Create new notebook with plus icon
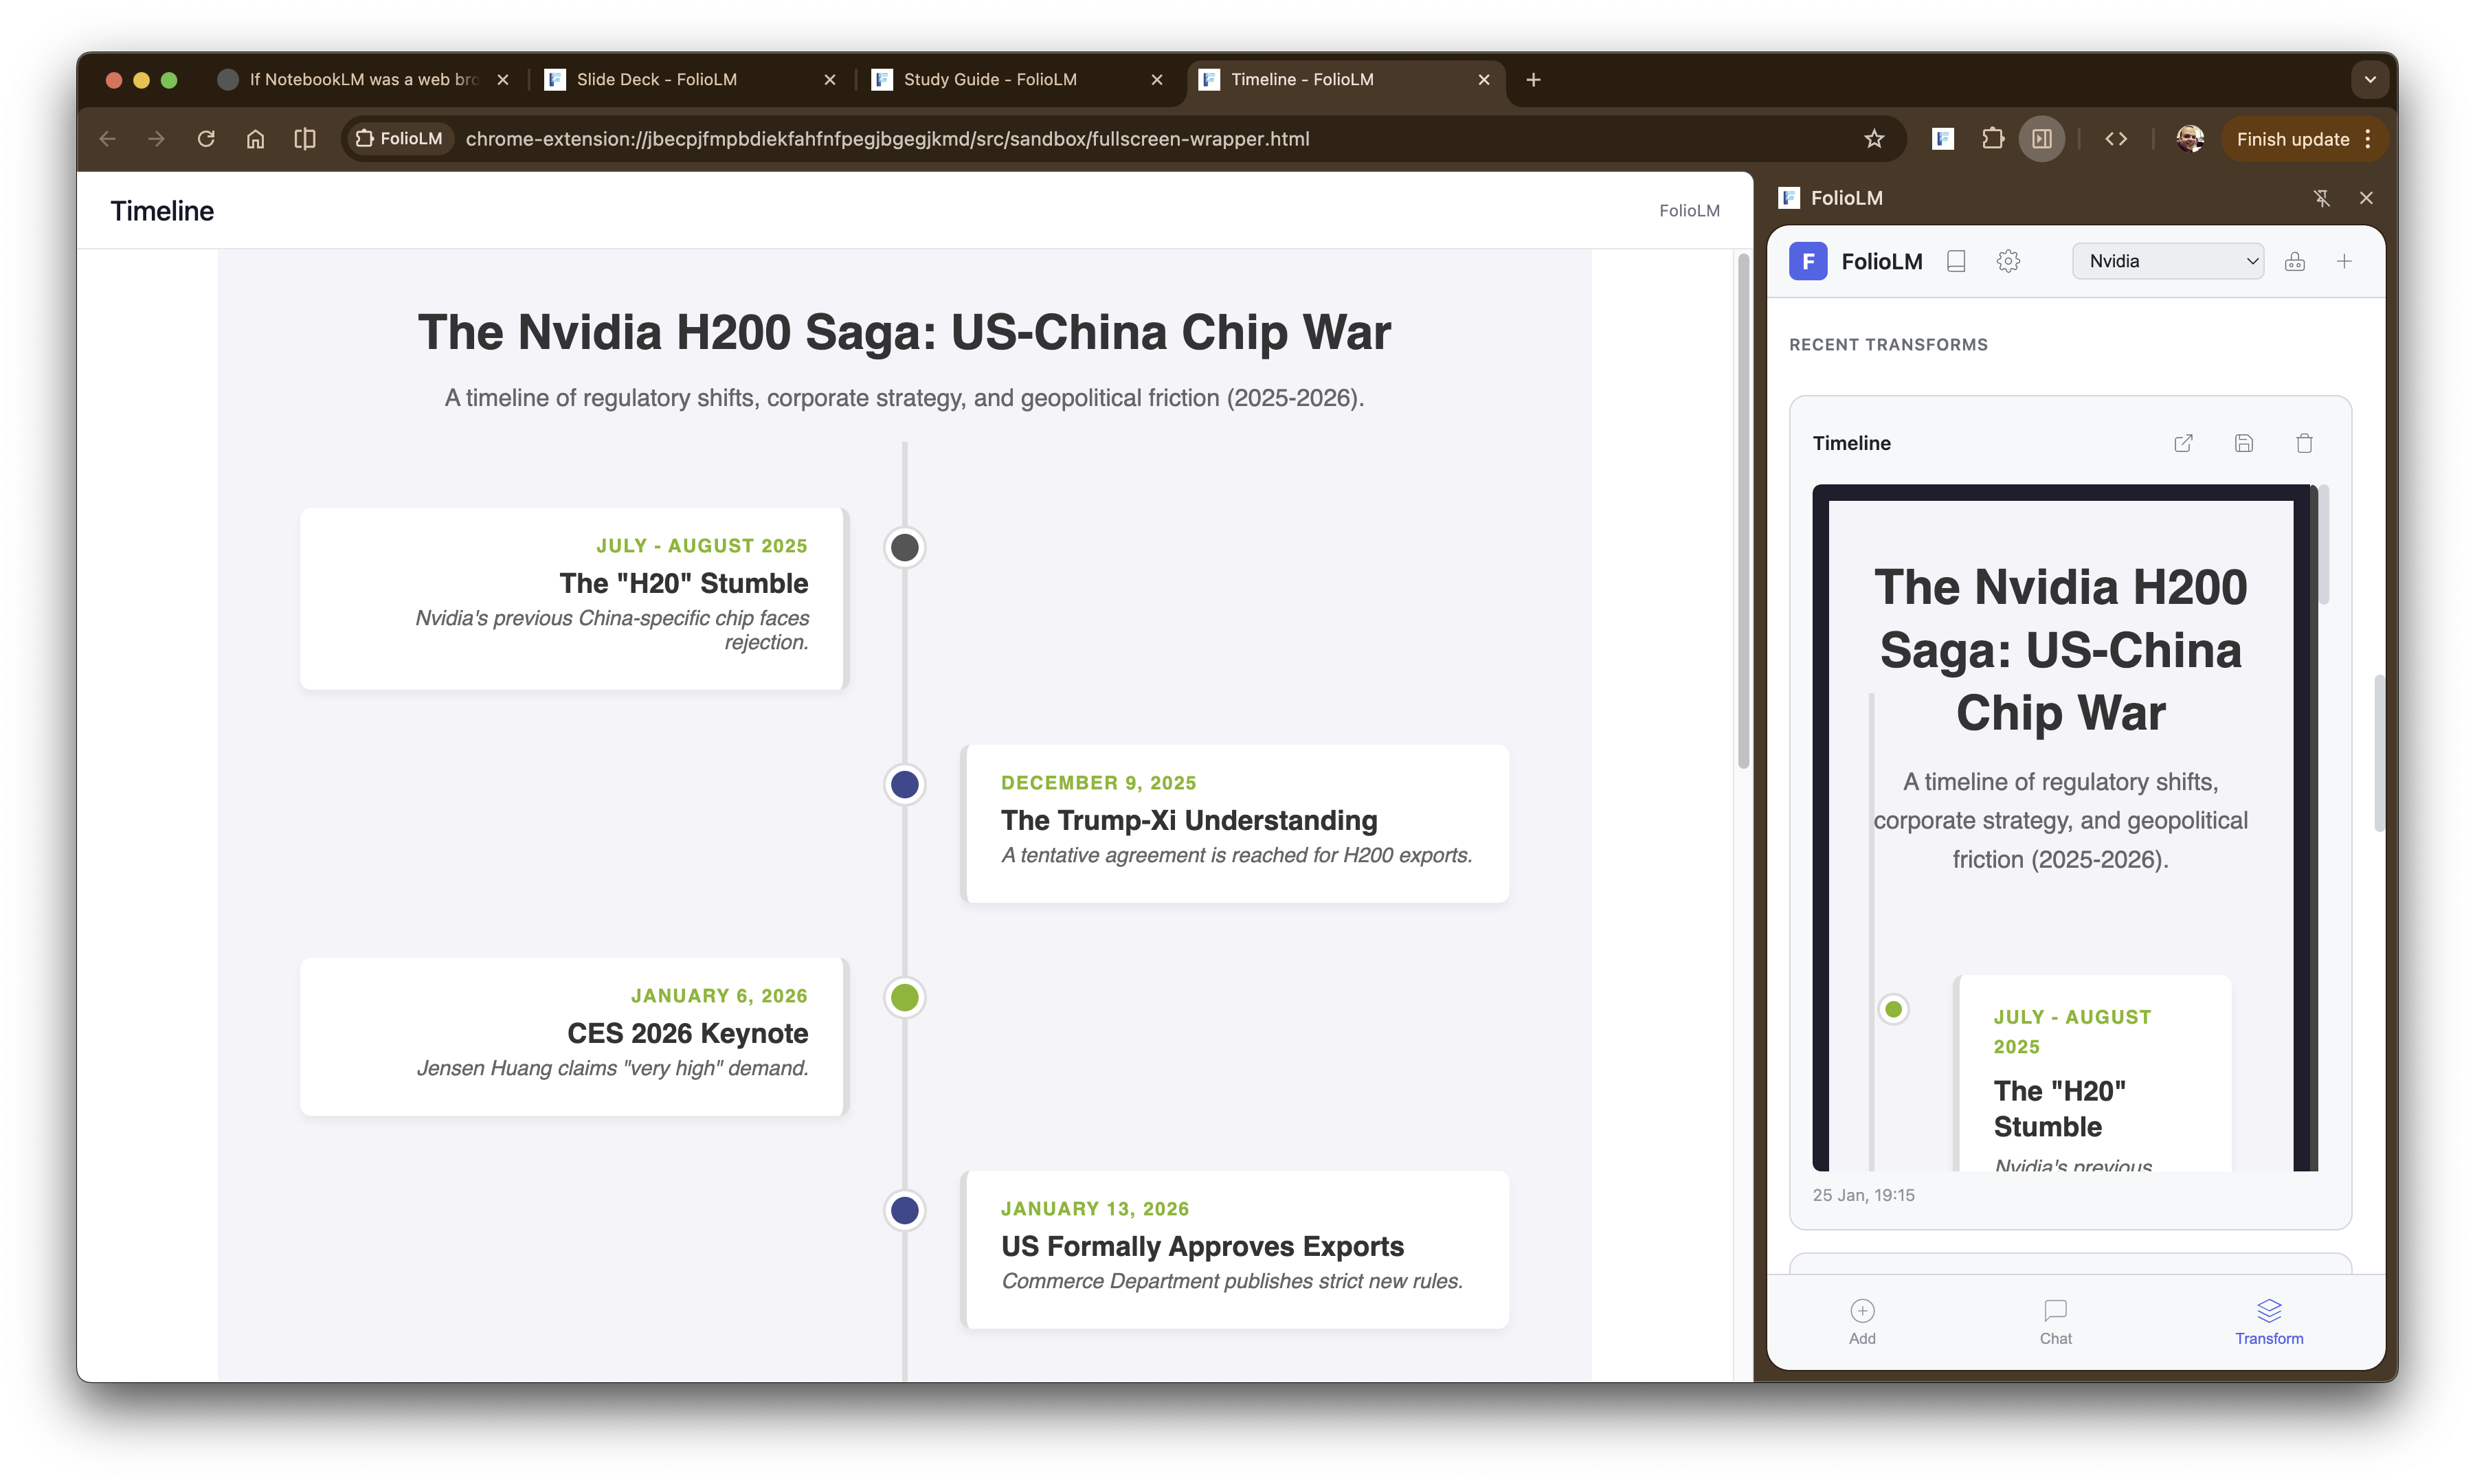The image size is (2475, 1484). point(2344,261)
